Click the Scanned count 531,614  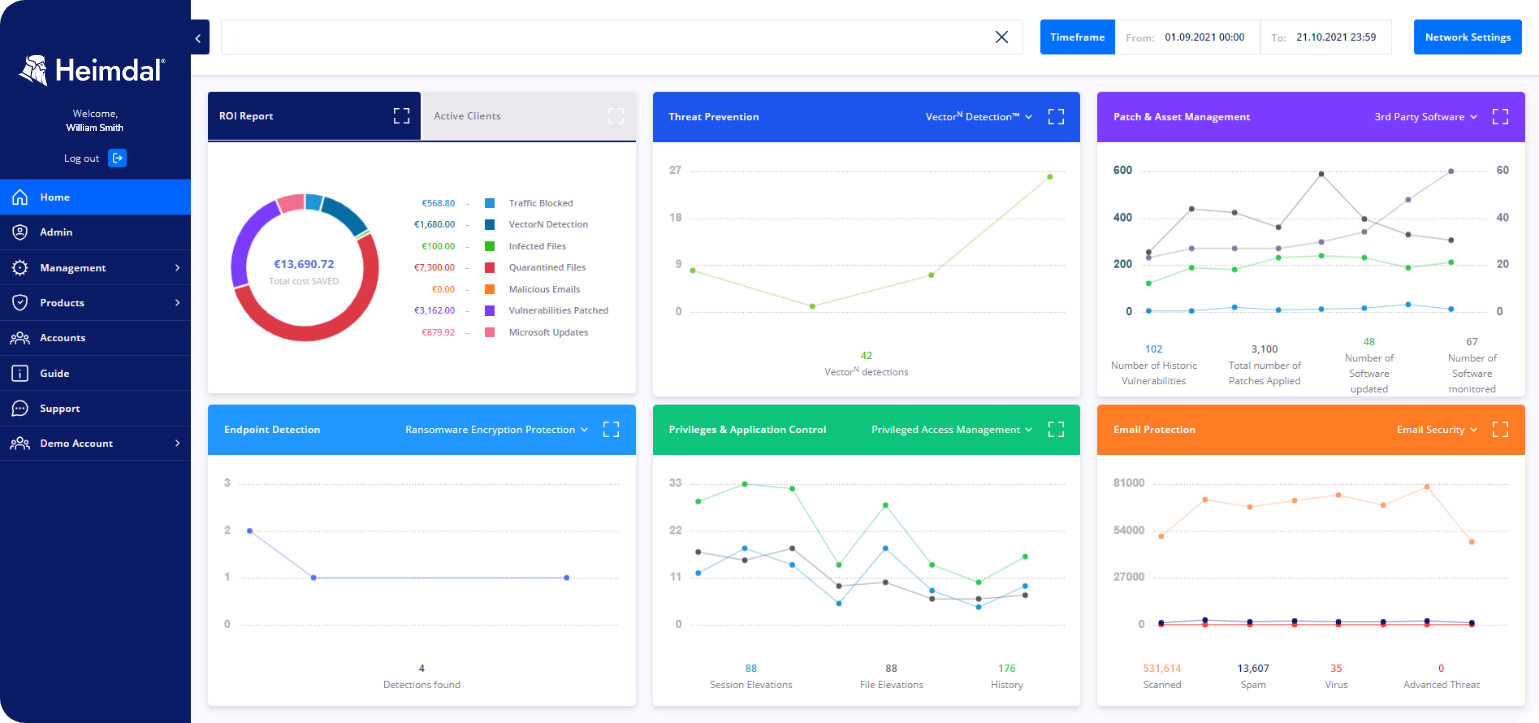[x=1162, y=668]
